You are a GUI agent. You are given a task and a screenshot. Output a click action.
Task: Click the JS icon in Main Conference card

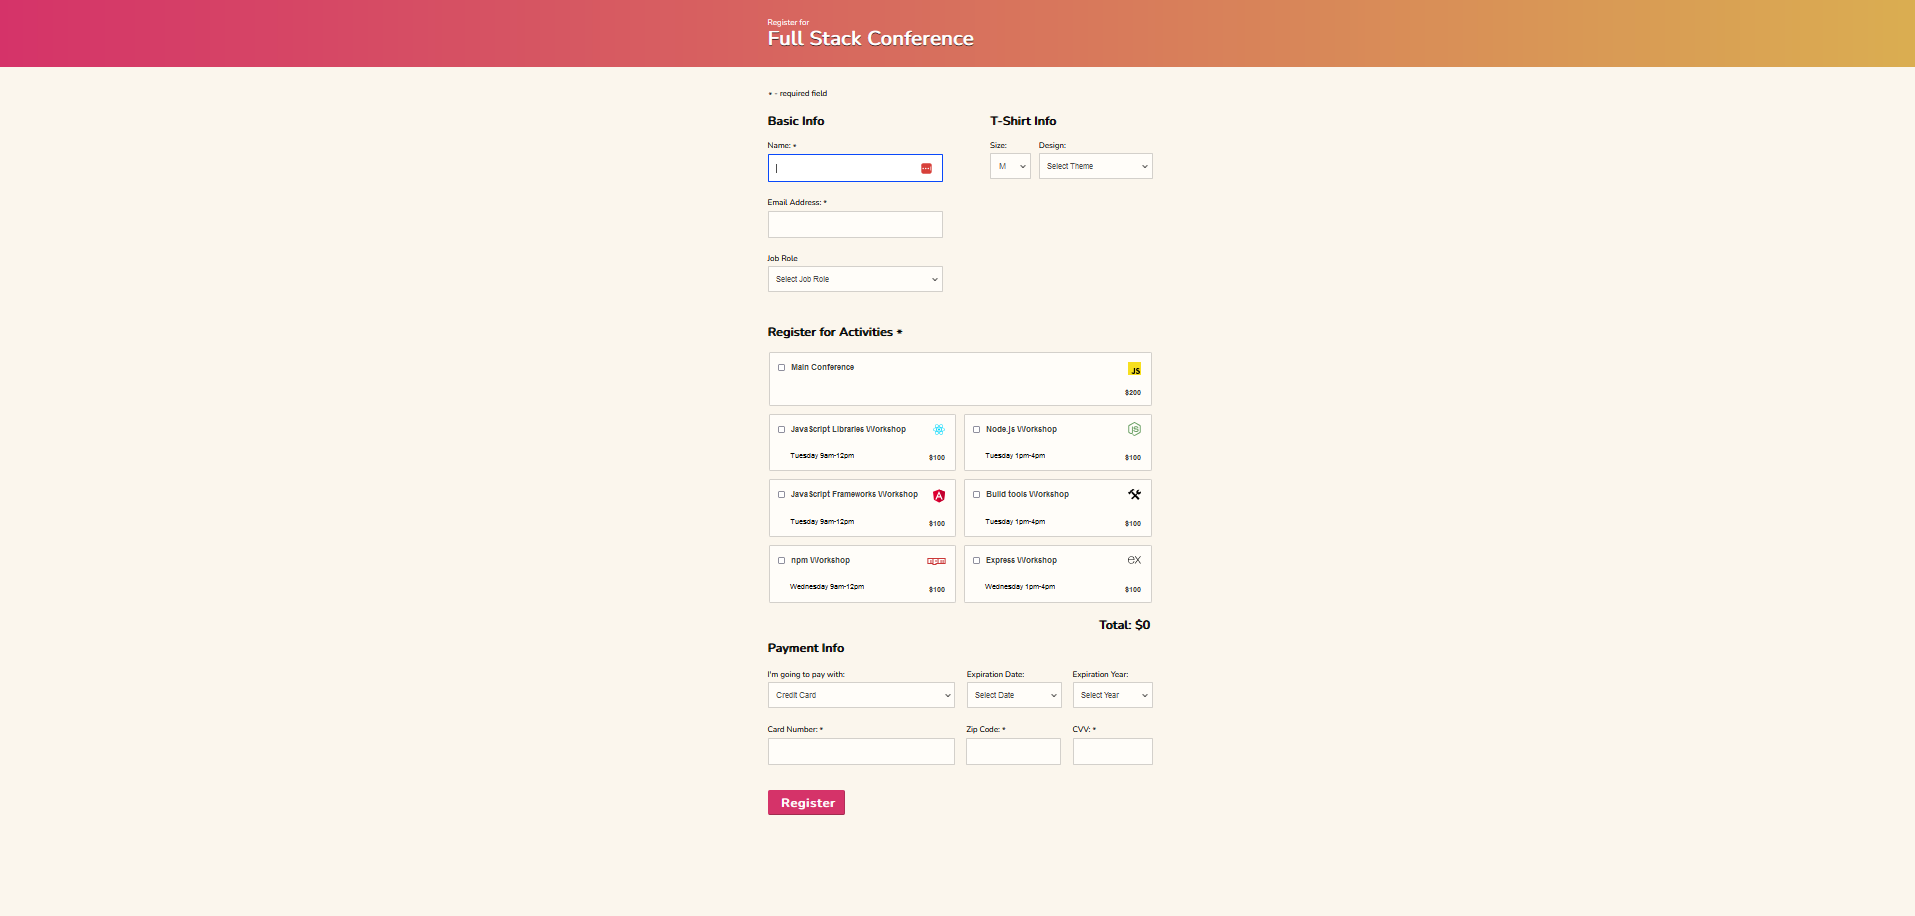click(x=1134, y=369)
